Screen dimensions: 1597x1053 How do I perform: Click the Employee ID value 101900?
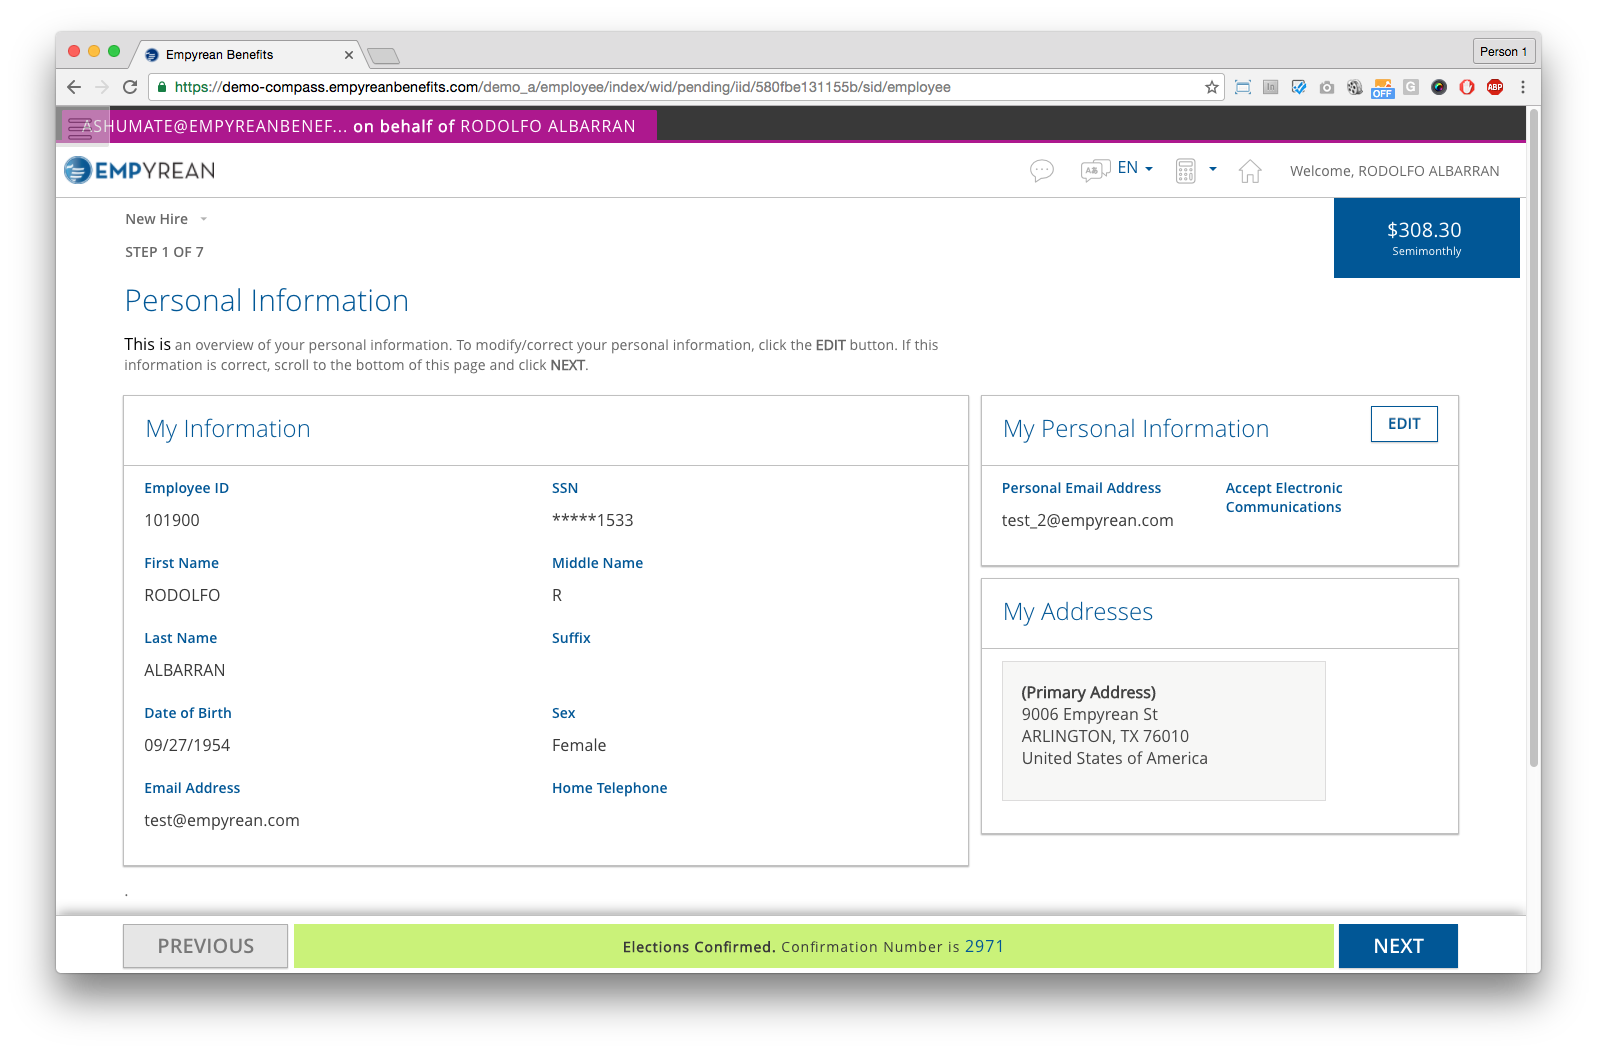click(172, 520)
